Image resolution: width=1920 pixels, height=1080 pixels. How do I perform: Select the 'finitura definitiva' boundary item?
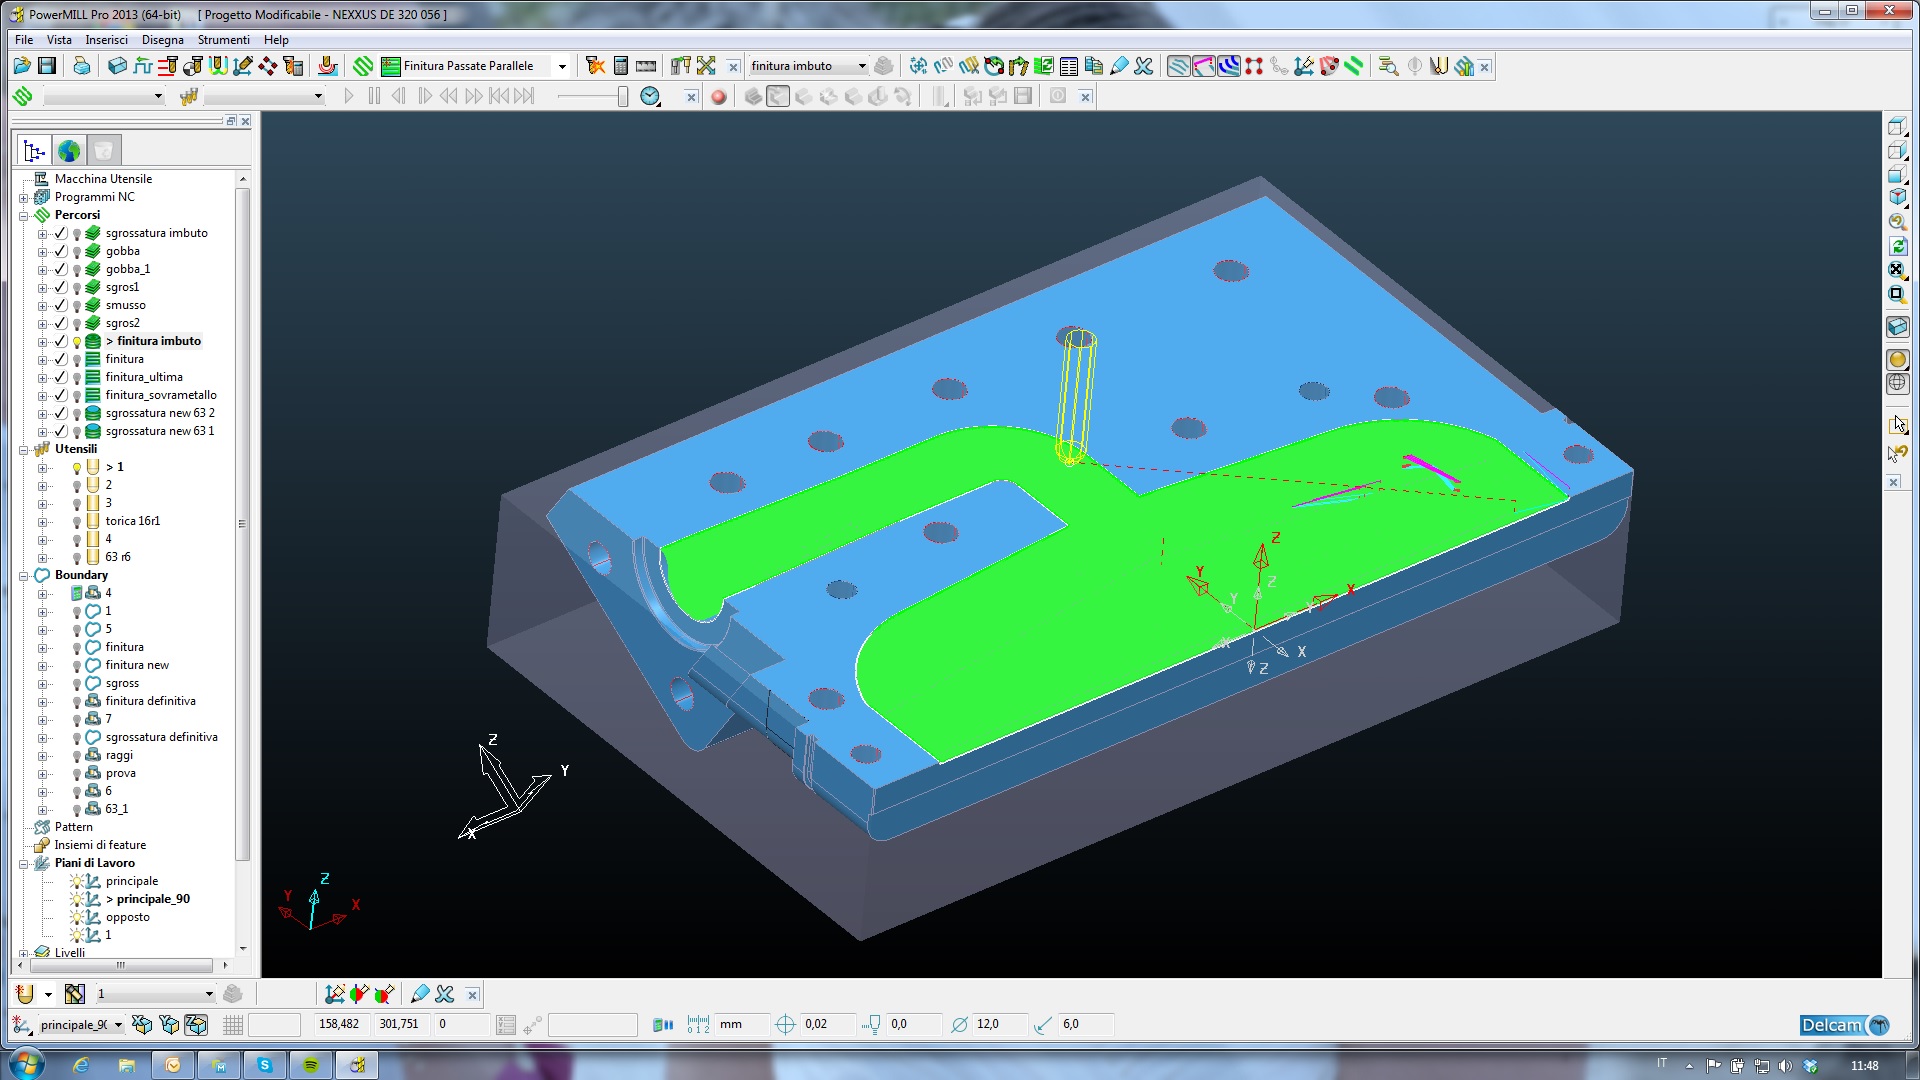point(150,701)
